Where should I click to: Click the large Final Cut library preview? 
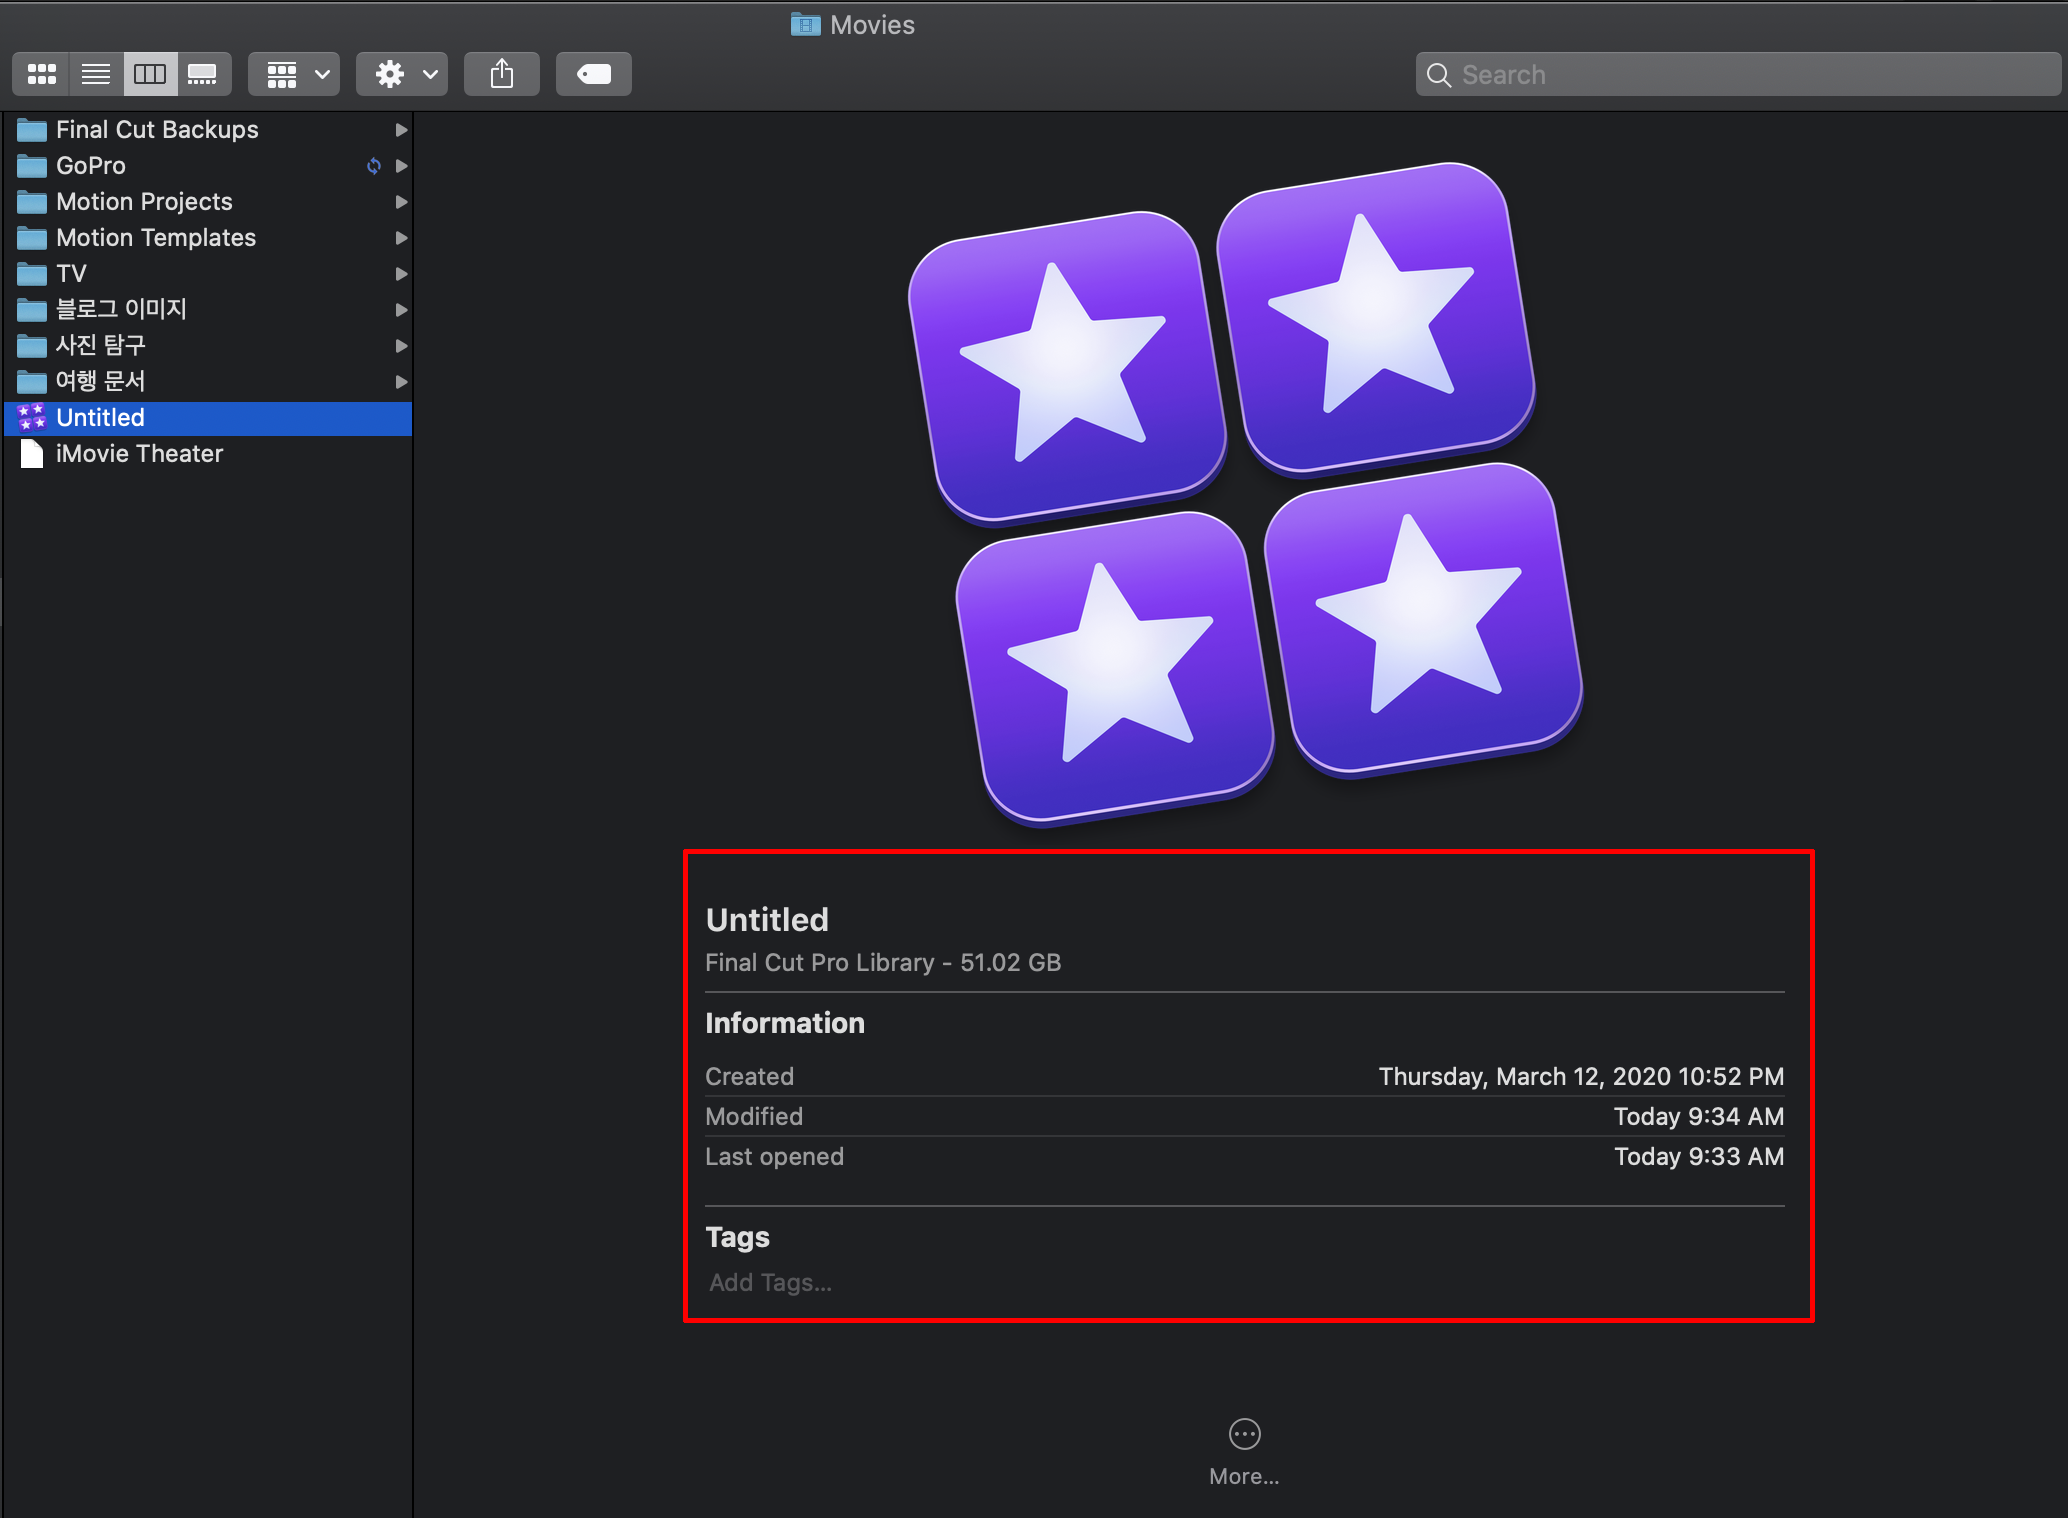(x=1245, y=493)
